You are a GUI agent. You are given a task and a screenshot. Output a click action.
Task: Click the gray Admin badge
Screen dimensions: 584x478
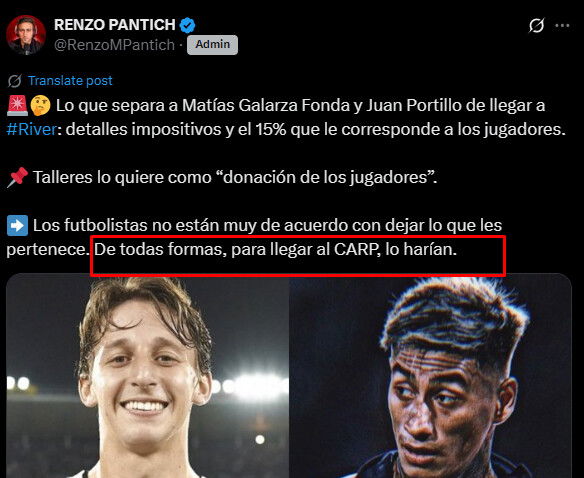click(x=212, y=45)
